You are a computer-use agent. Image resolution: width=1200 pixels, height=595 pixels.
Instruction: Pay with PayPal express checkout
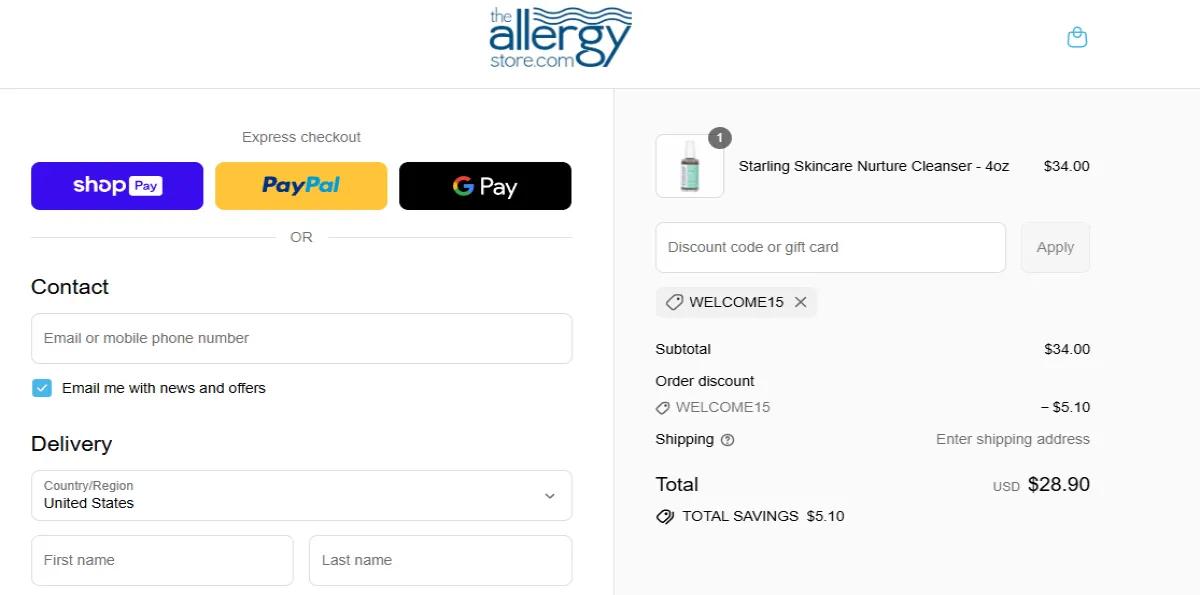click(x=301, y=185)
